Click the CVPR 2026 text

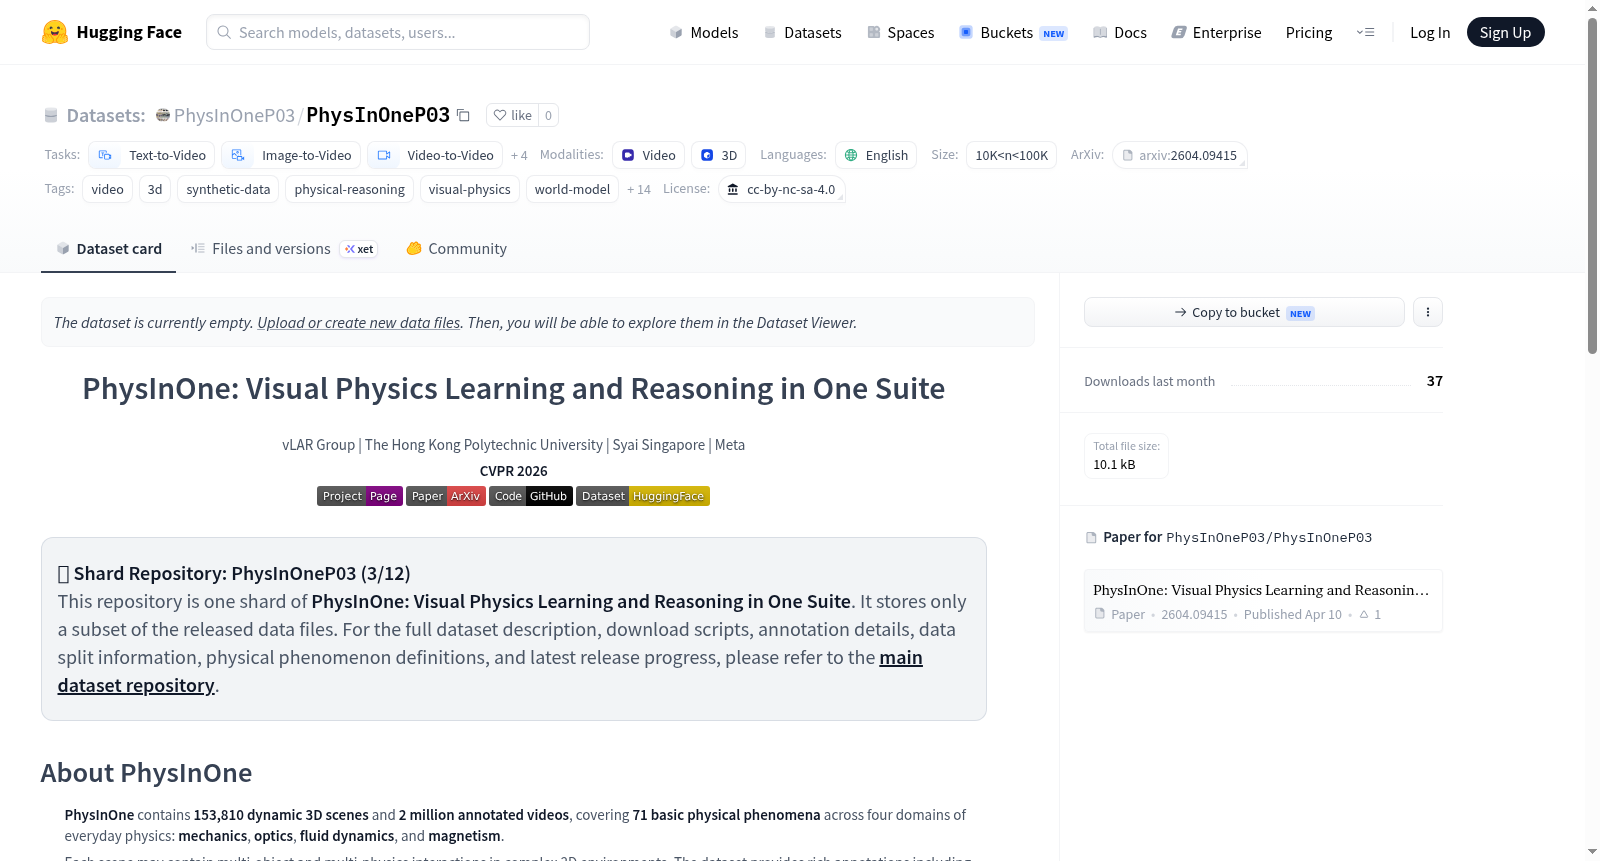point(514,471)
